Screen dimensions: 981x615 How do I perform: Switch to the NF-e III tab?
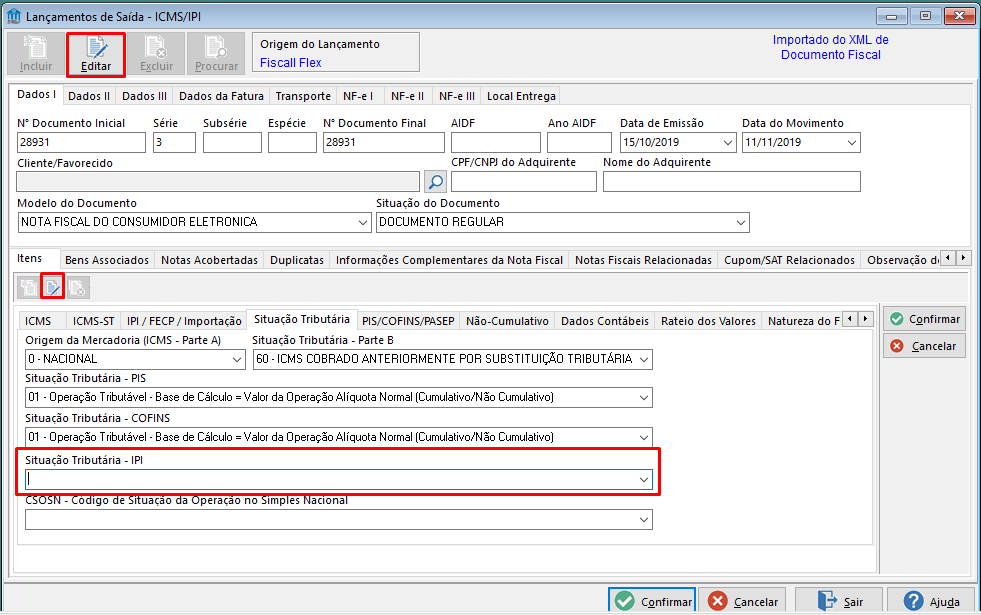click(457, 96)
